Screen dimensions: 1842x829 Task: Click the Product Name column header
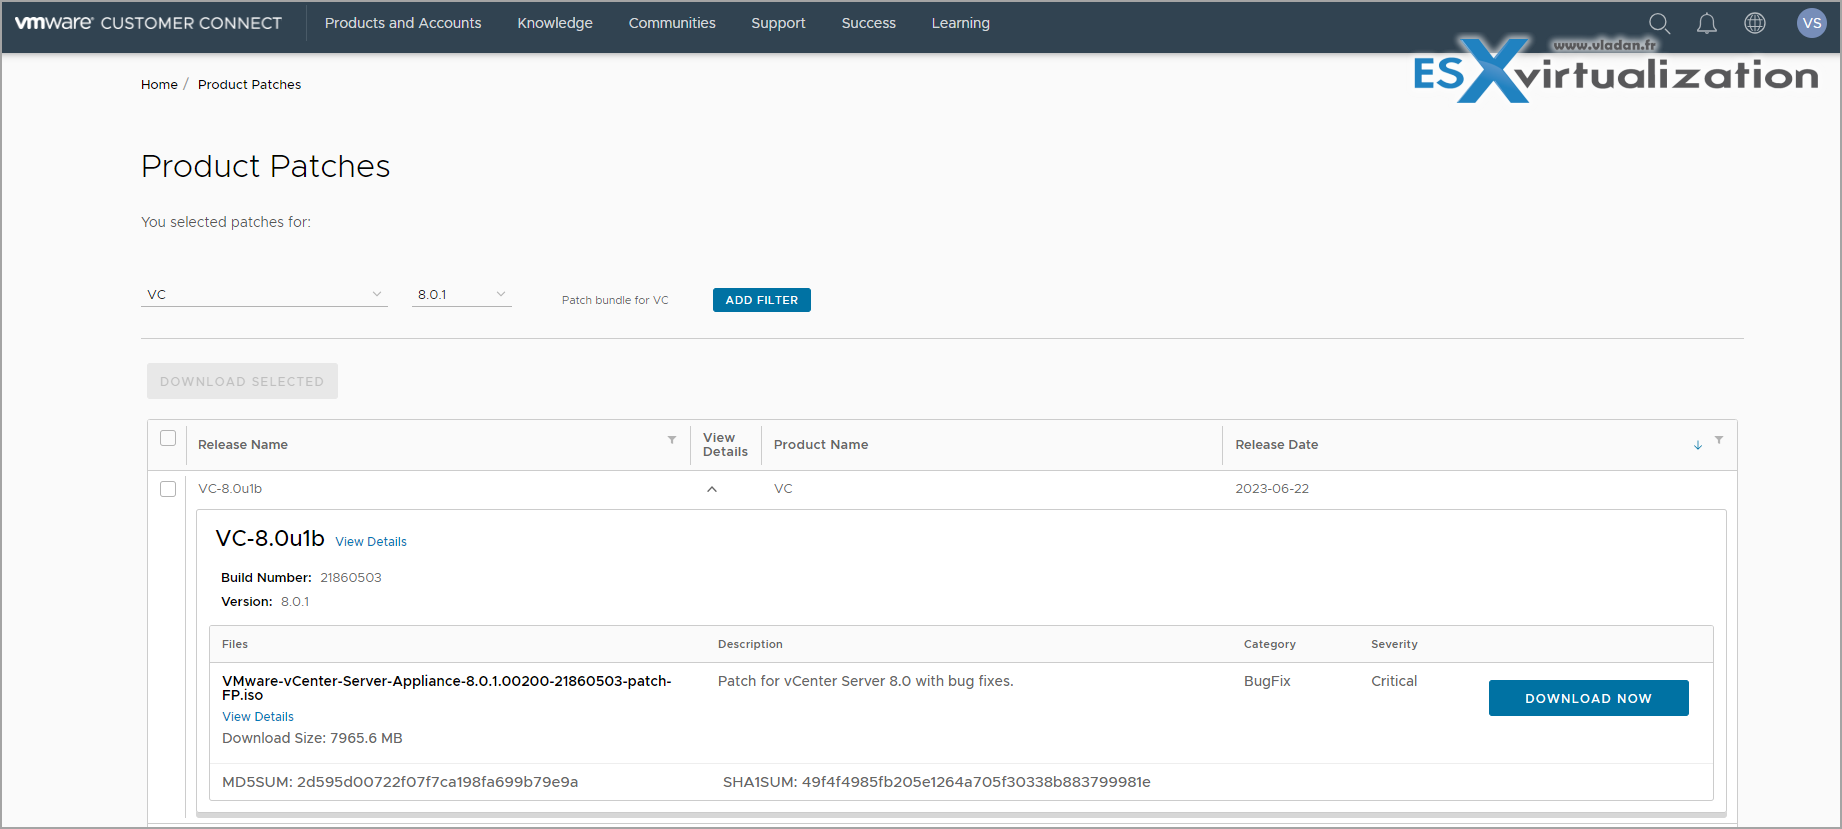coord(821,445)
